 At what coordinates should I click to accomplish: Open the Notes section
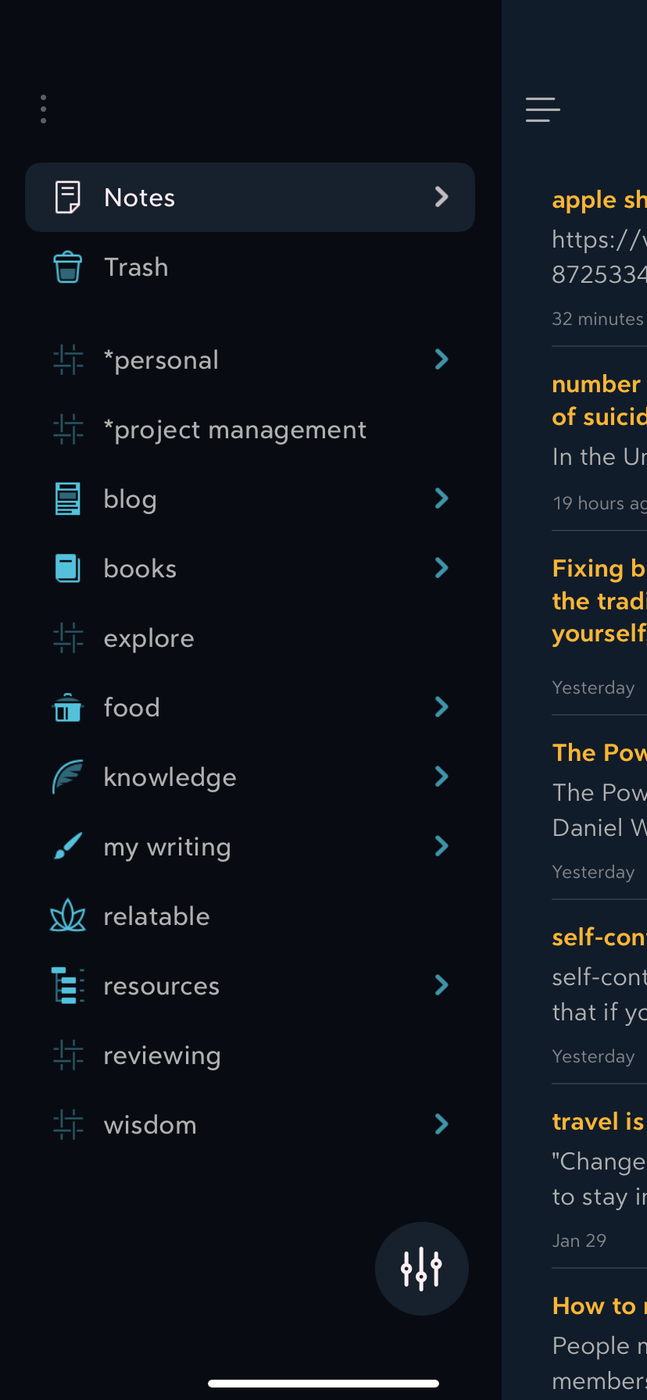(139, 197)
